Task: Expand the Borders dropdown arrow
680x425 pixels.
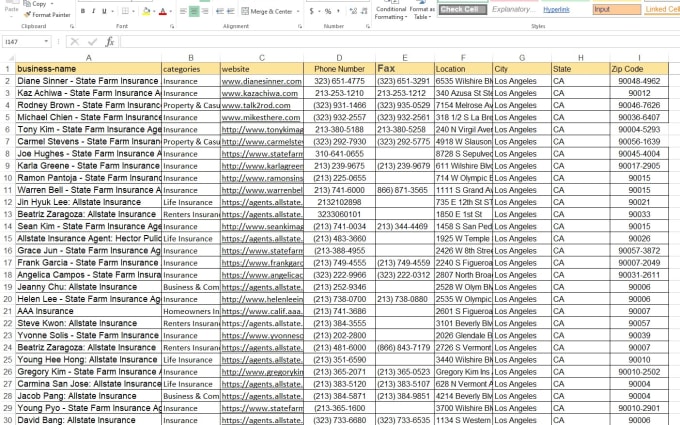Action: pyautogui.click(x=133, y=11)
